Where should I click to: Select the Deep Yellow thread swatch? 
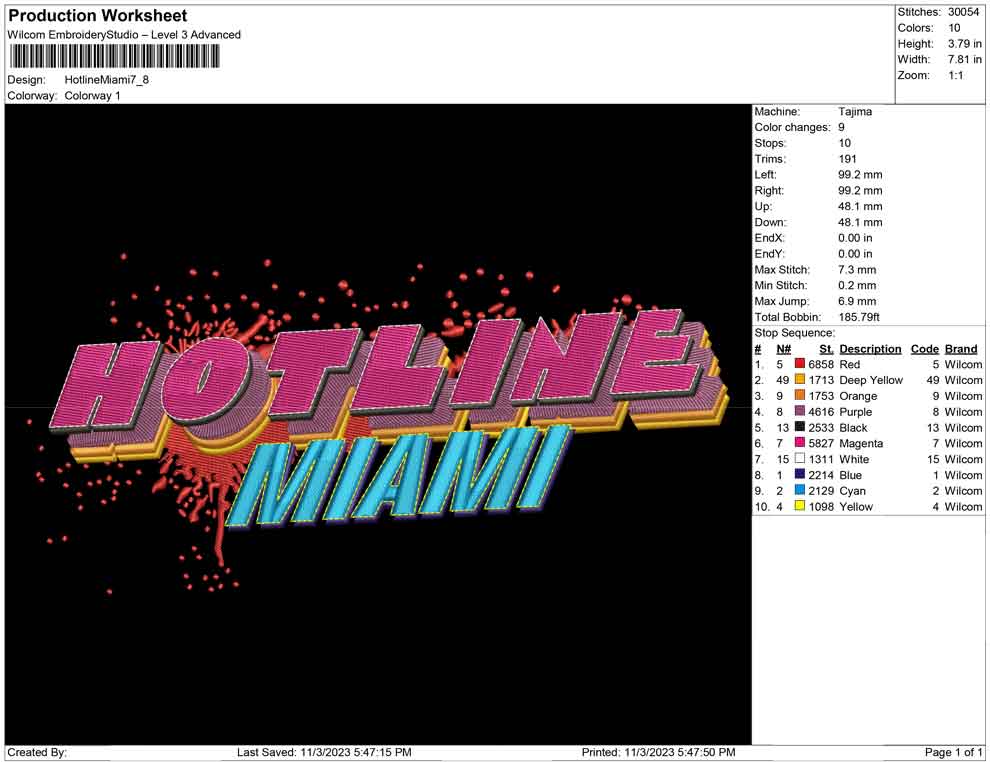[800, 381]
